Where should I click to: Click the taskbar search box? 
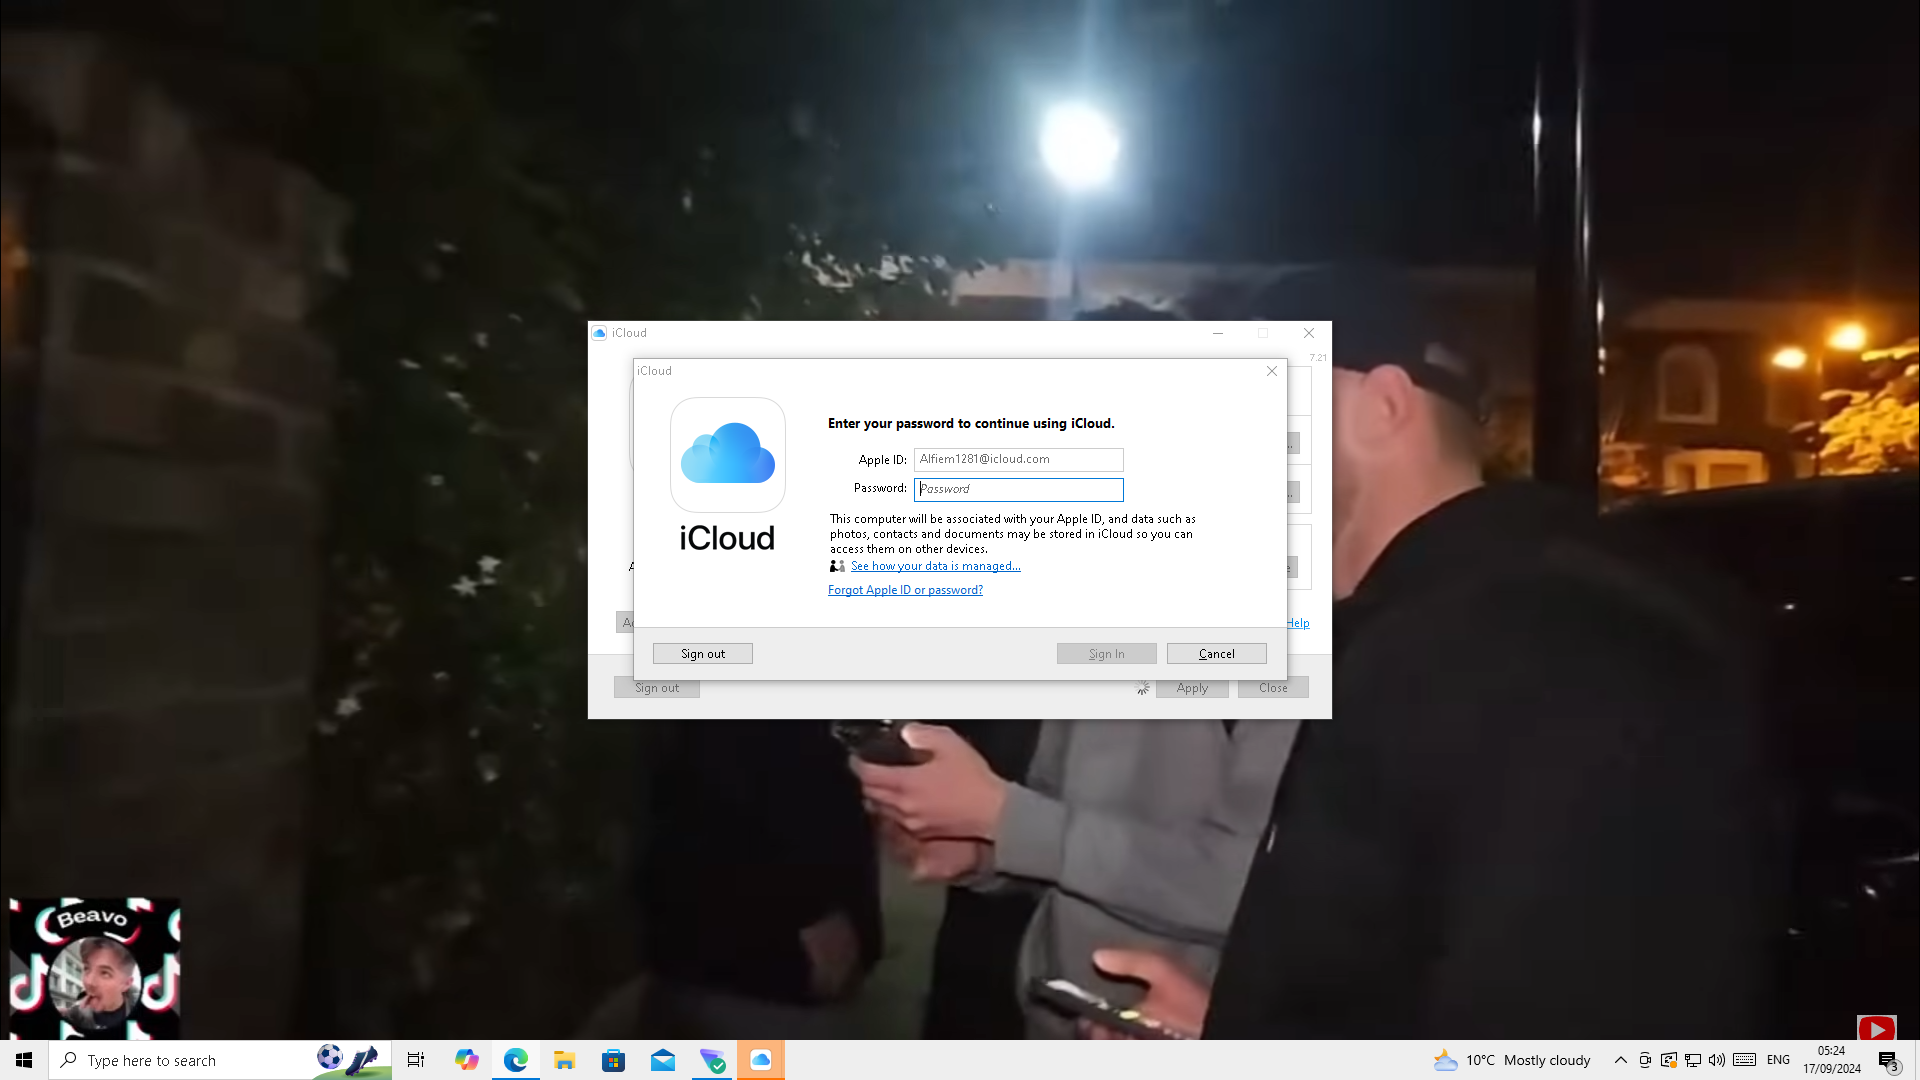[220, 1060]
